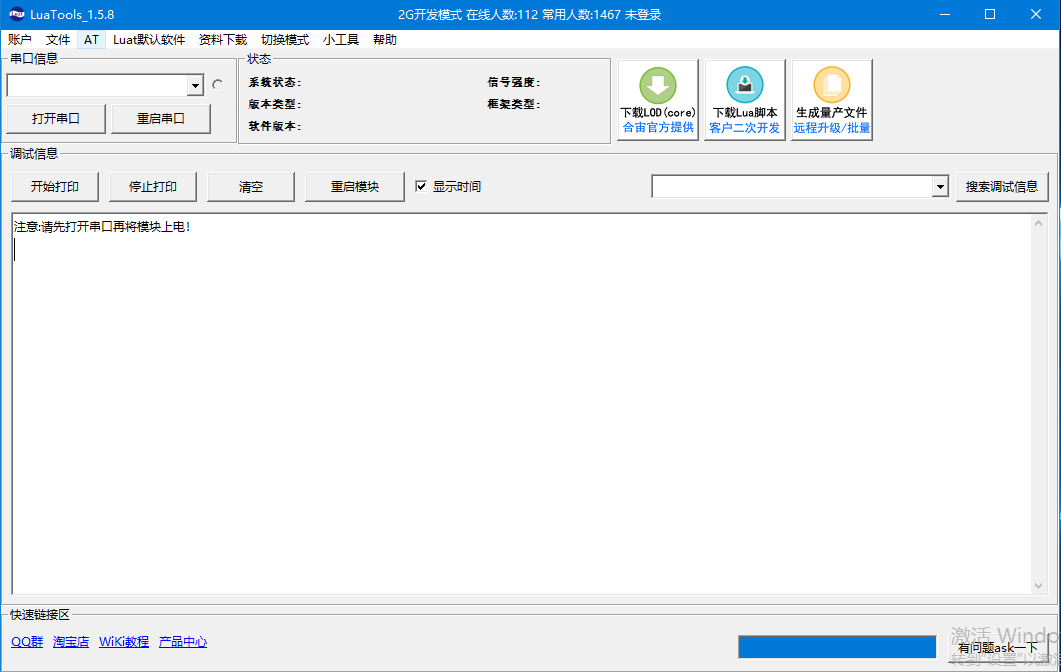
Task: Open the debug search combo box dropdown
Action: pyautogui.click(x=939, y=187)
